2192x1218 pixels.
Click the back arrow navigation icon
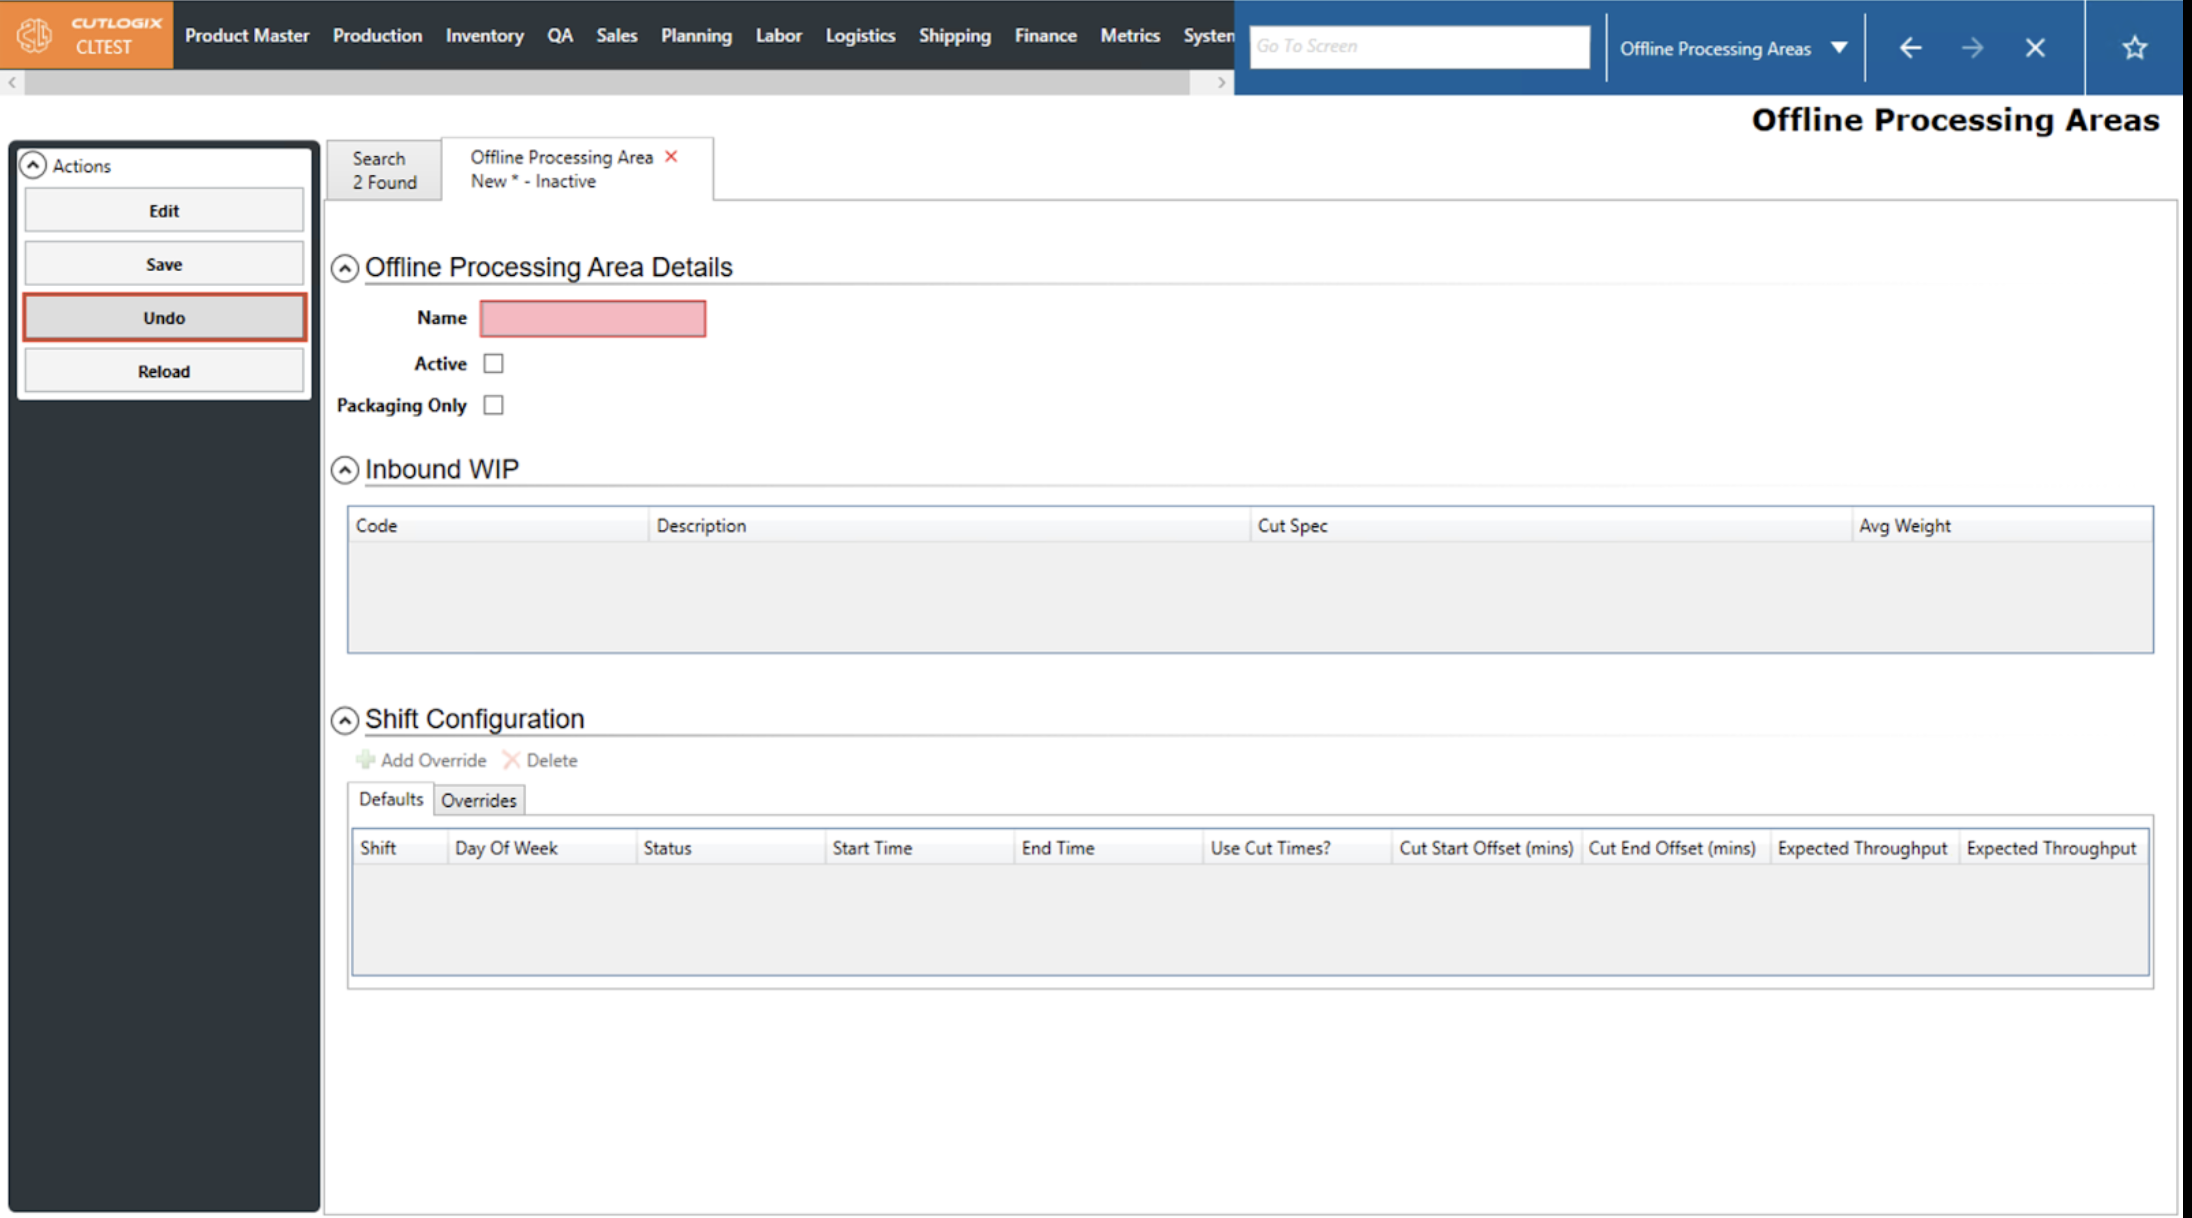(1910, 48)
